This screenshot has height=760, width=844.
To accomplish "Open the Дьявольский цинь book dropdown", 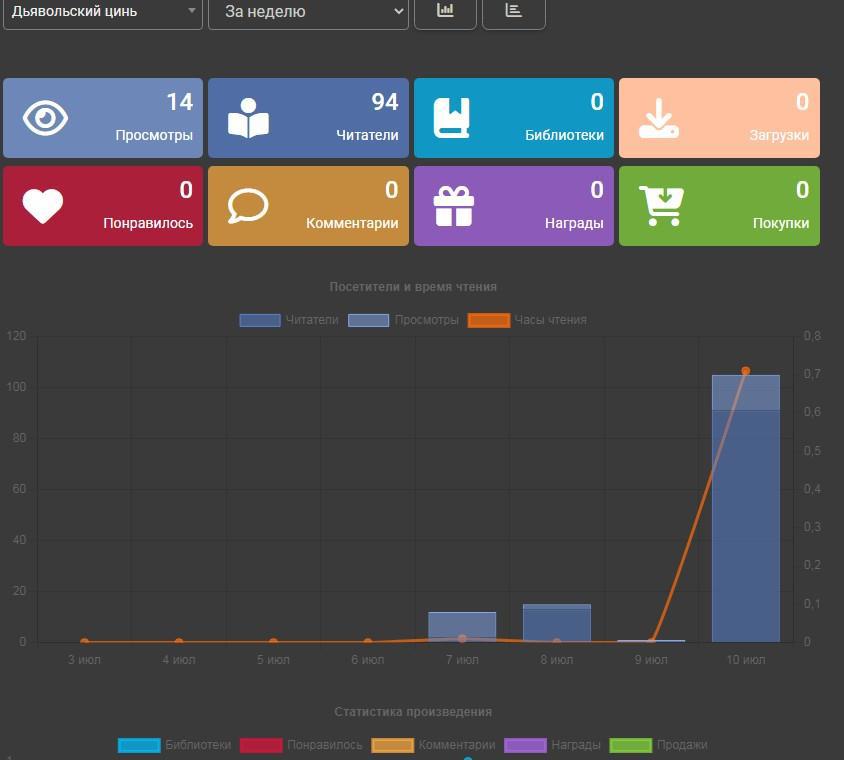I will [102, 12].
